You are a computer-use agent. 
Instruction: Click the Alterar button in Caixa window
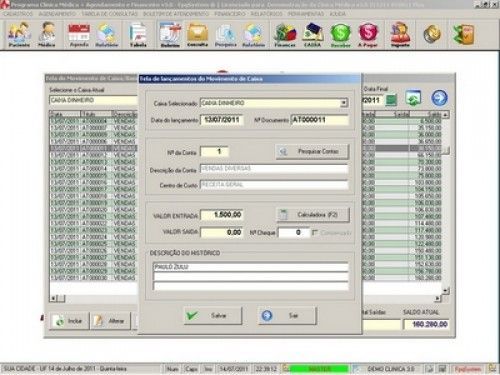pos(111,321)
